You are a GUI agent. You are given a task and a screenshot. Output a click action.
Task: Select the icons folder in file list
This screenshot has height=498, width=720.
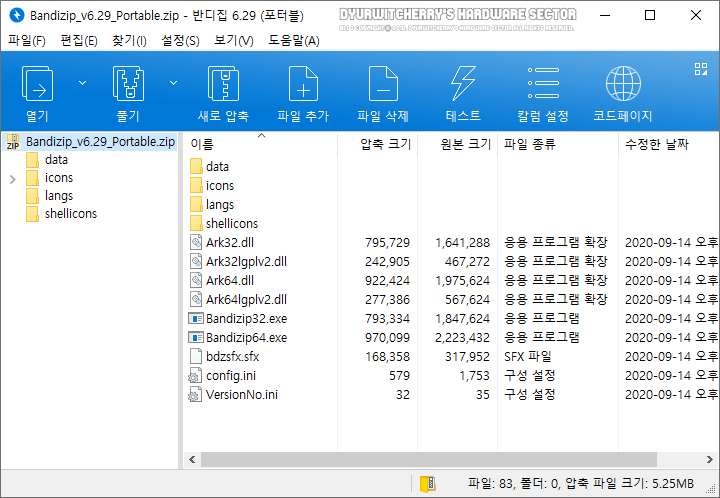point(219,185)
